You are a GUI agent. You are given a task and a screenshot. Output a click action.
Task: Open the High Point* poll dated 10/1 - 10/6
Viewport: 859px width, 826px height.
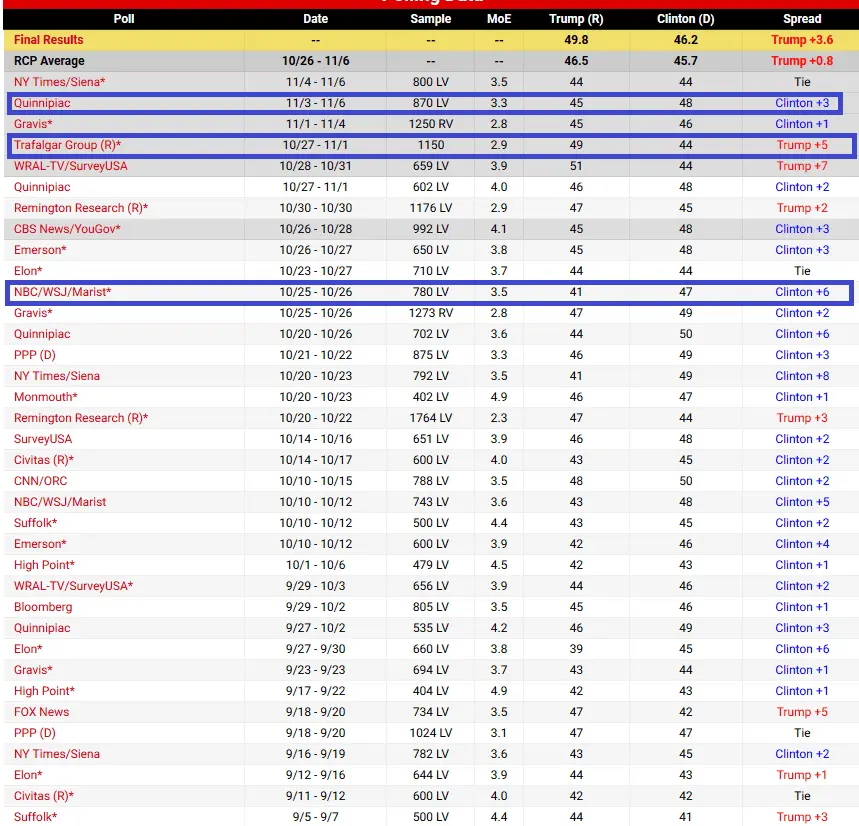[x=44, y=565]
